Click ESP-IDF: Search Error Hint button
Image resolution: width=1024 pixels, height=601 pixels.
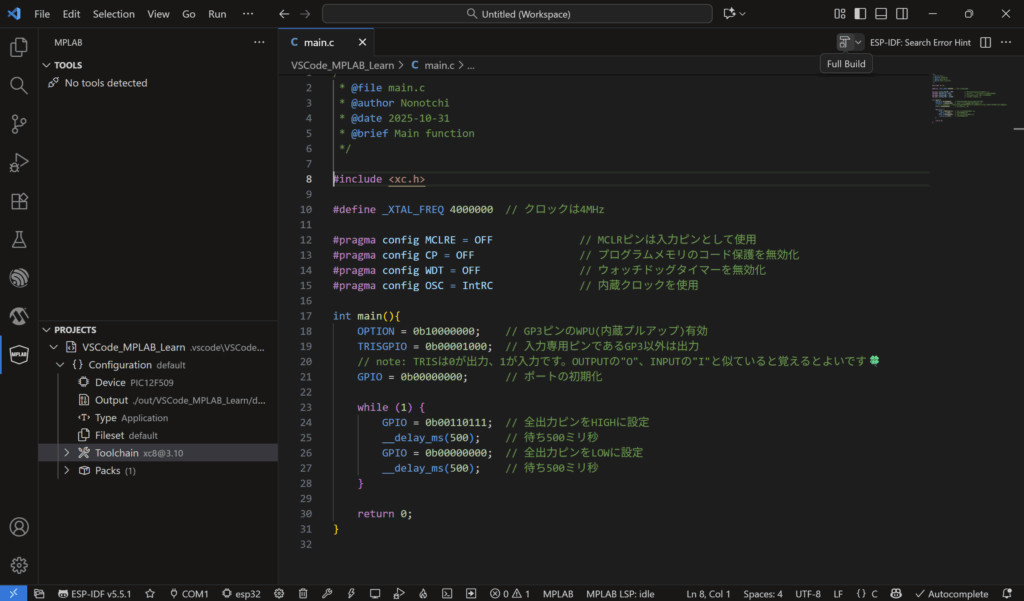(x=920, y=42)
